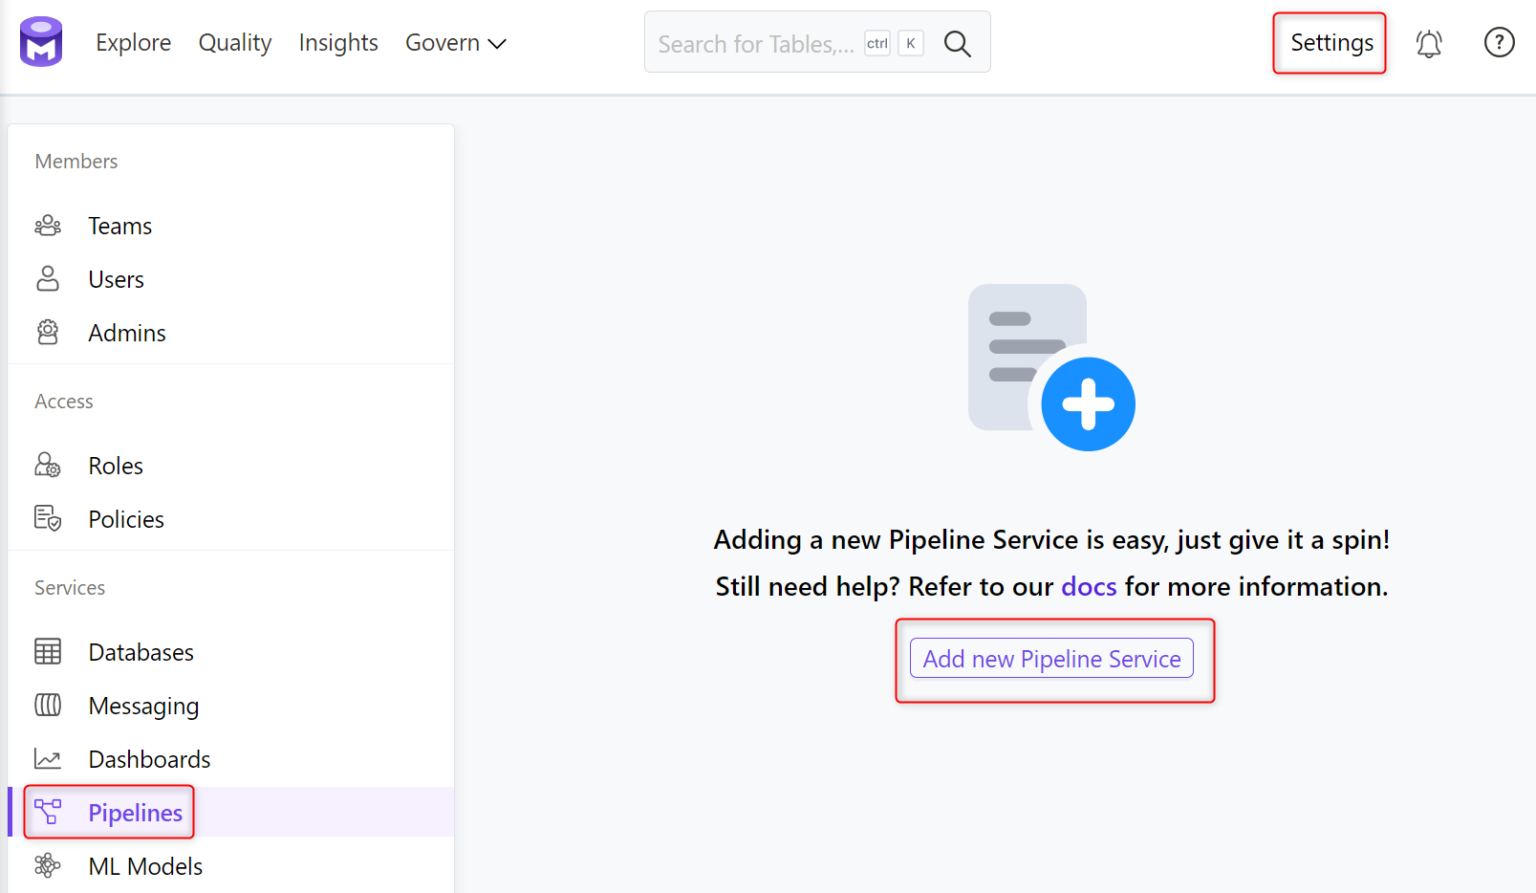
Task: Open Databases via the table grid icon
Action: (48, 651)
